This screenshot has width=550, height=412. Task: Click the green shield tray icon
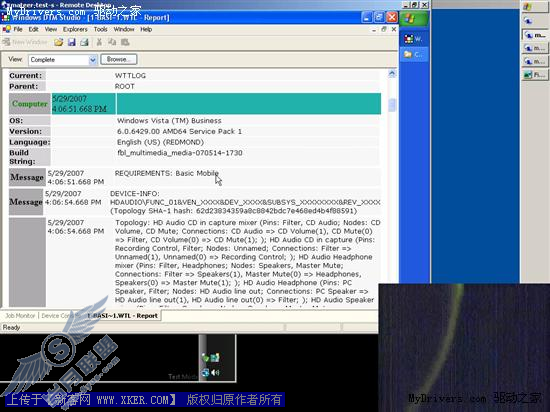point(205,358)
